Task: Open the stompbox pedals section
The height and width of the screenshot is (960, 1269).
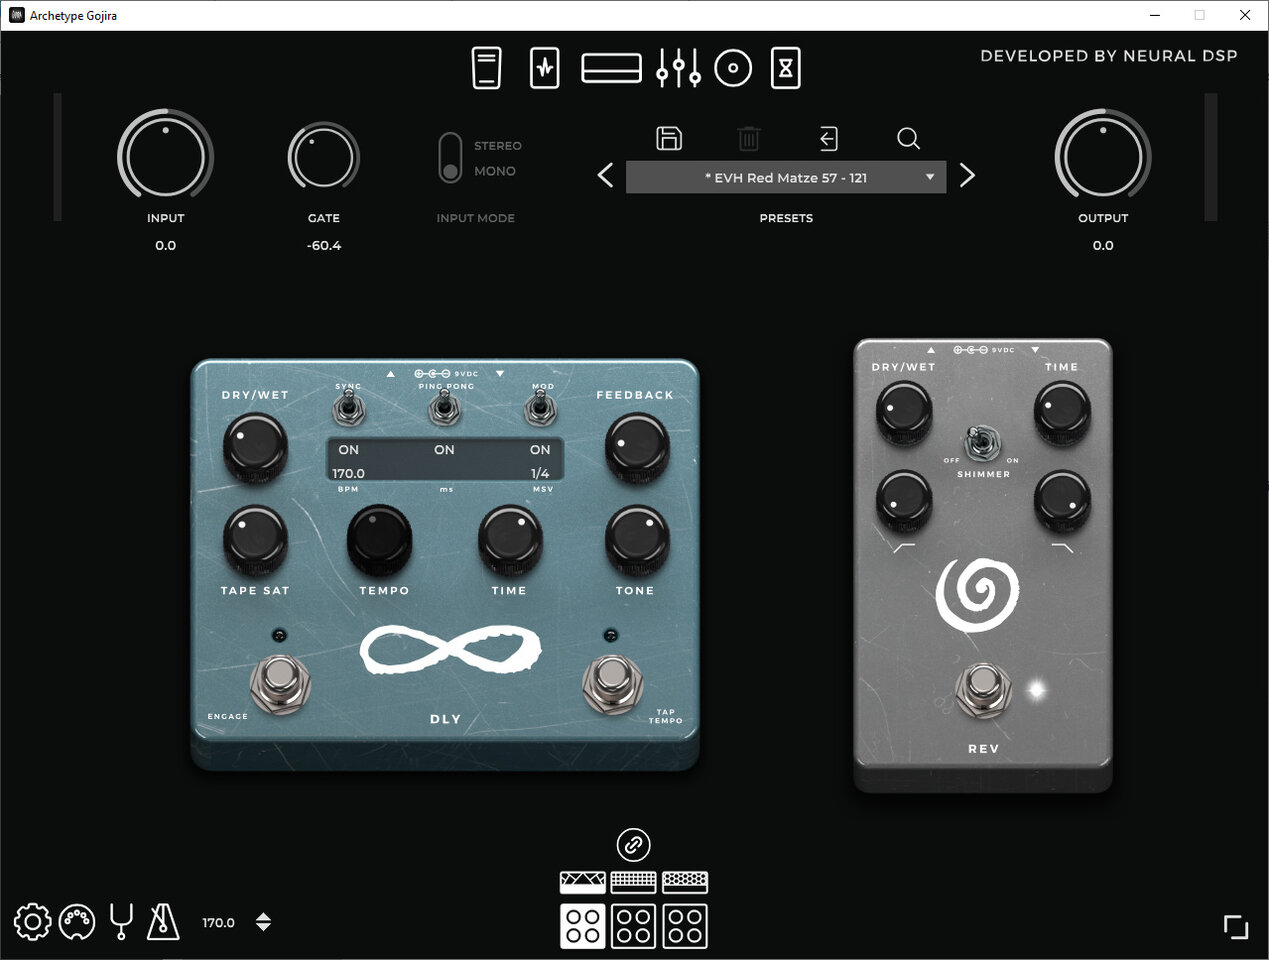Action: click(487, 68)
